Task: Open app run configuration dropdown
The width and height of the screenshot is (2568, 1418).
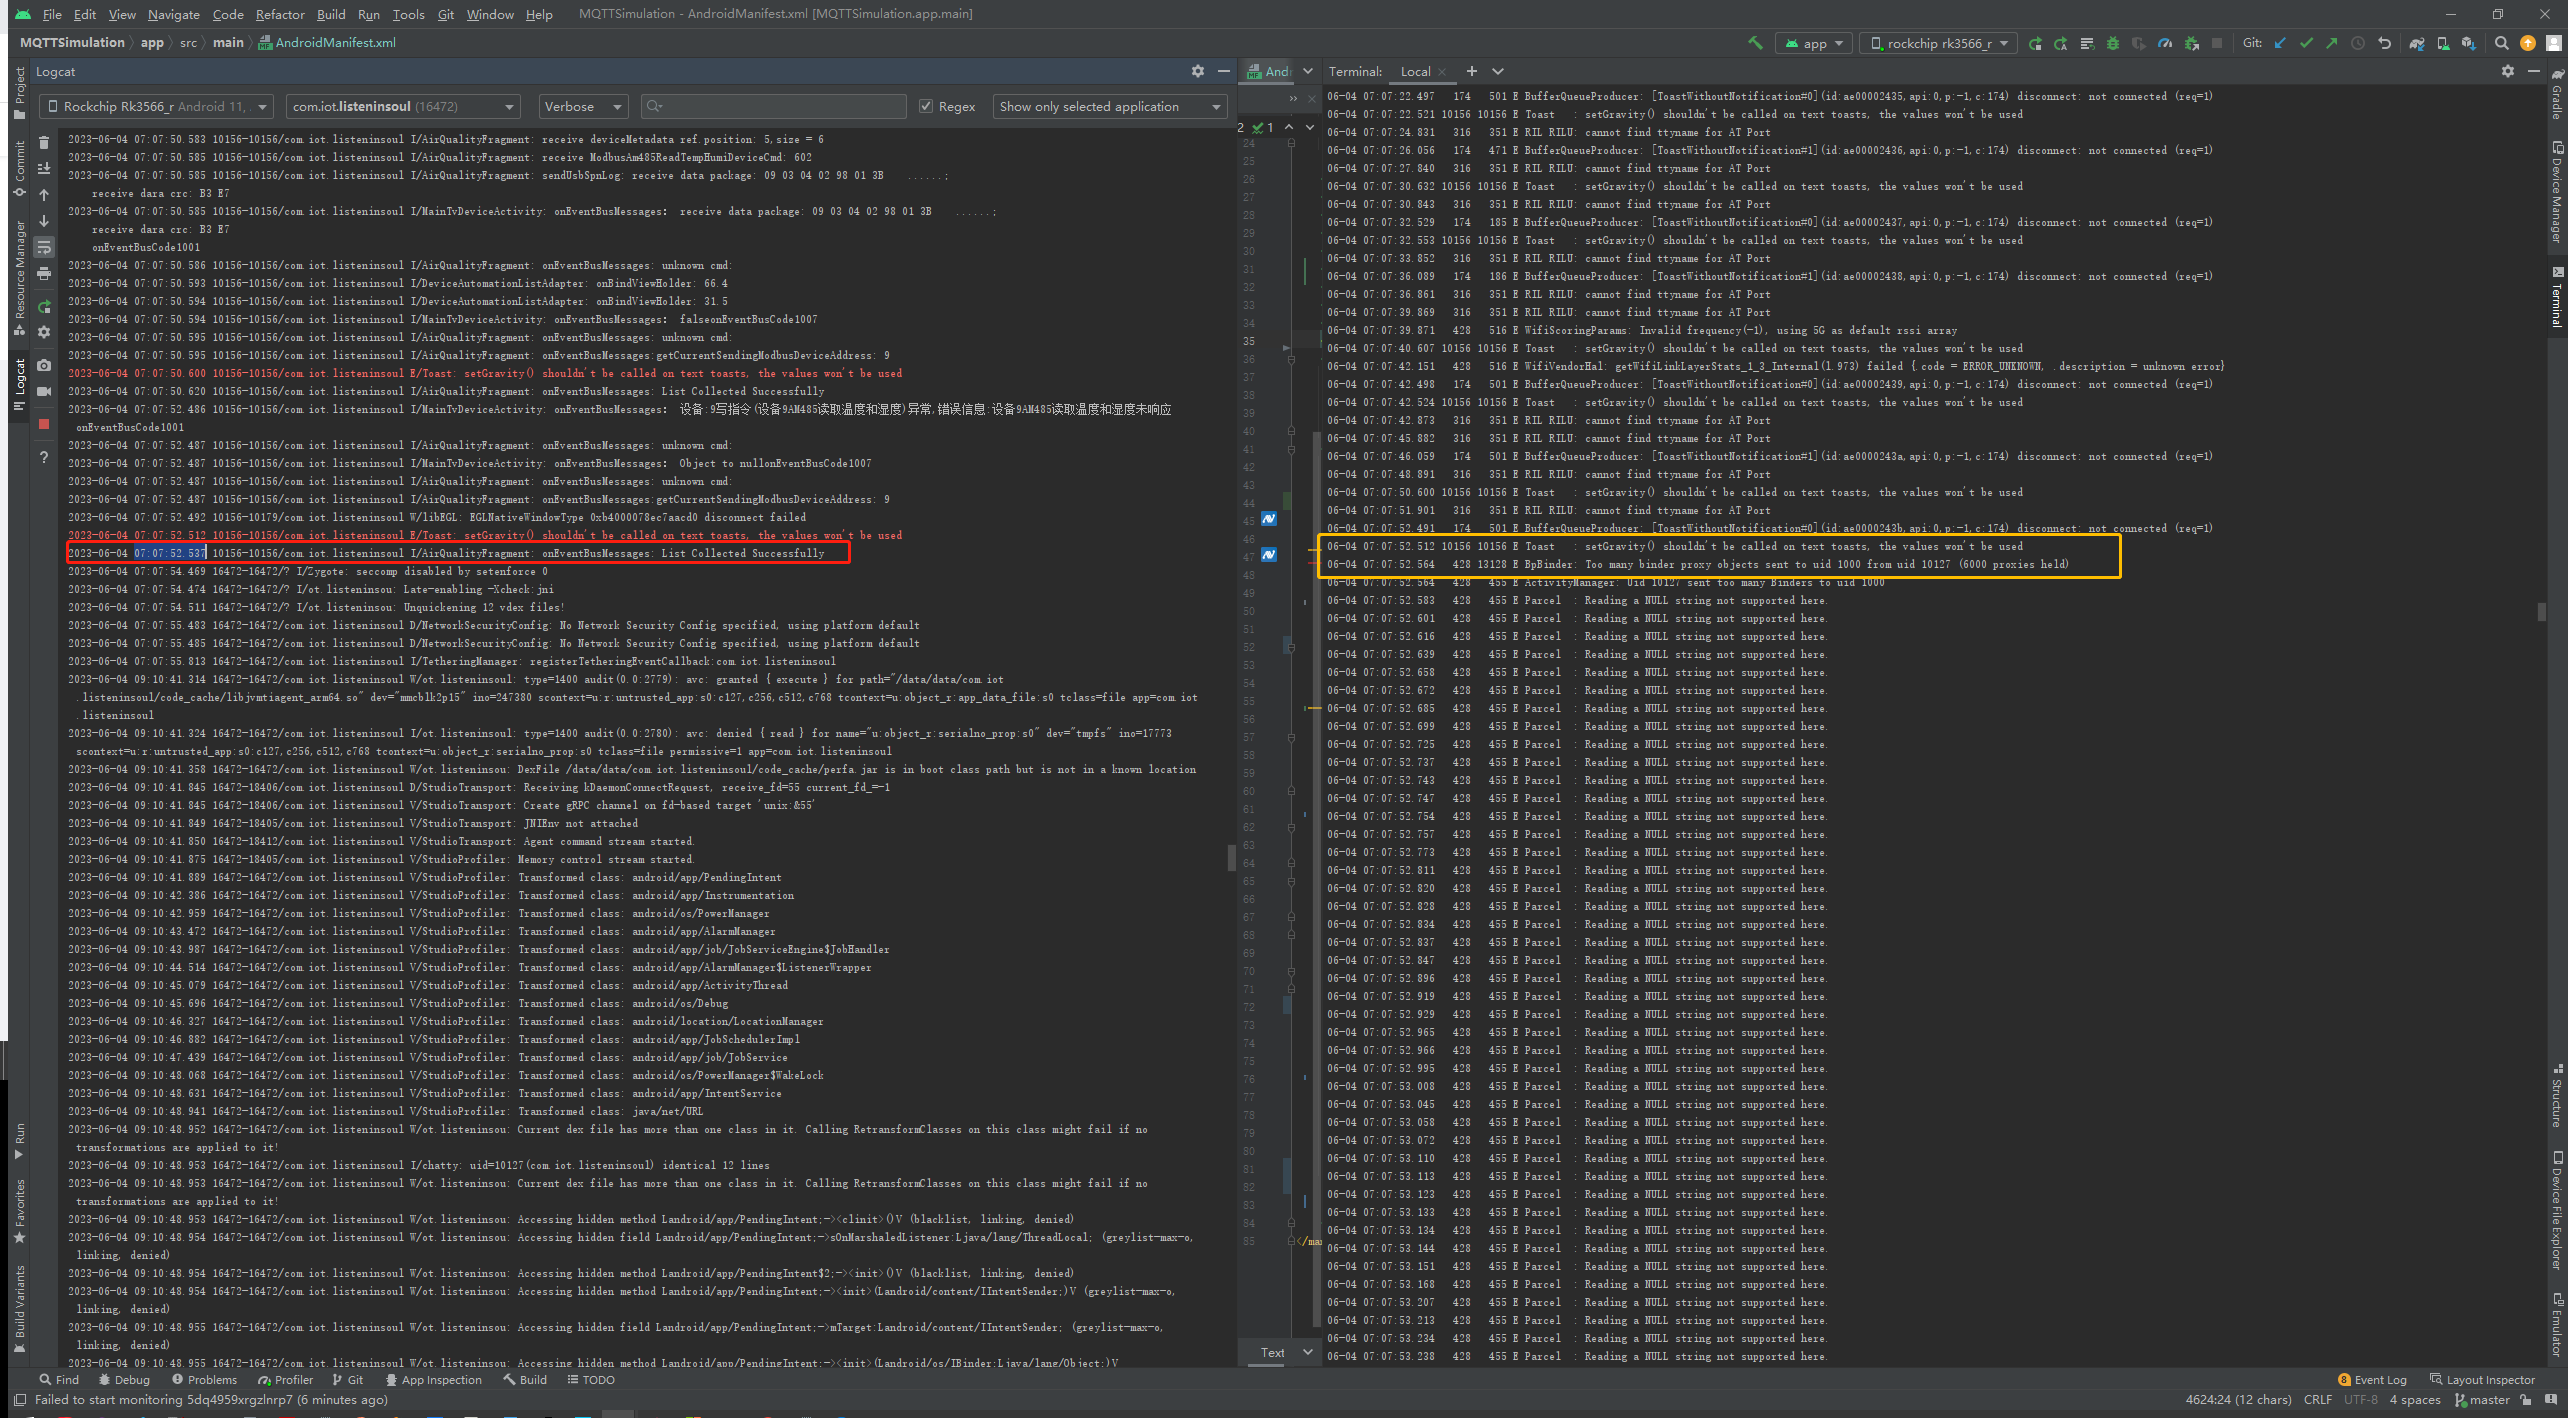Action: [1814, 43]
